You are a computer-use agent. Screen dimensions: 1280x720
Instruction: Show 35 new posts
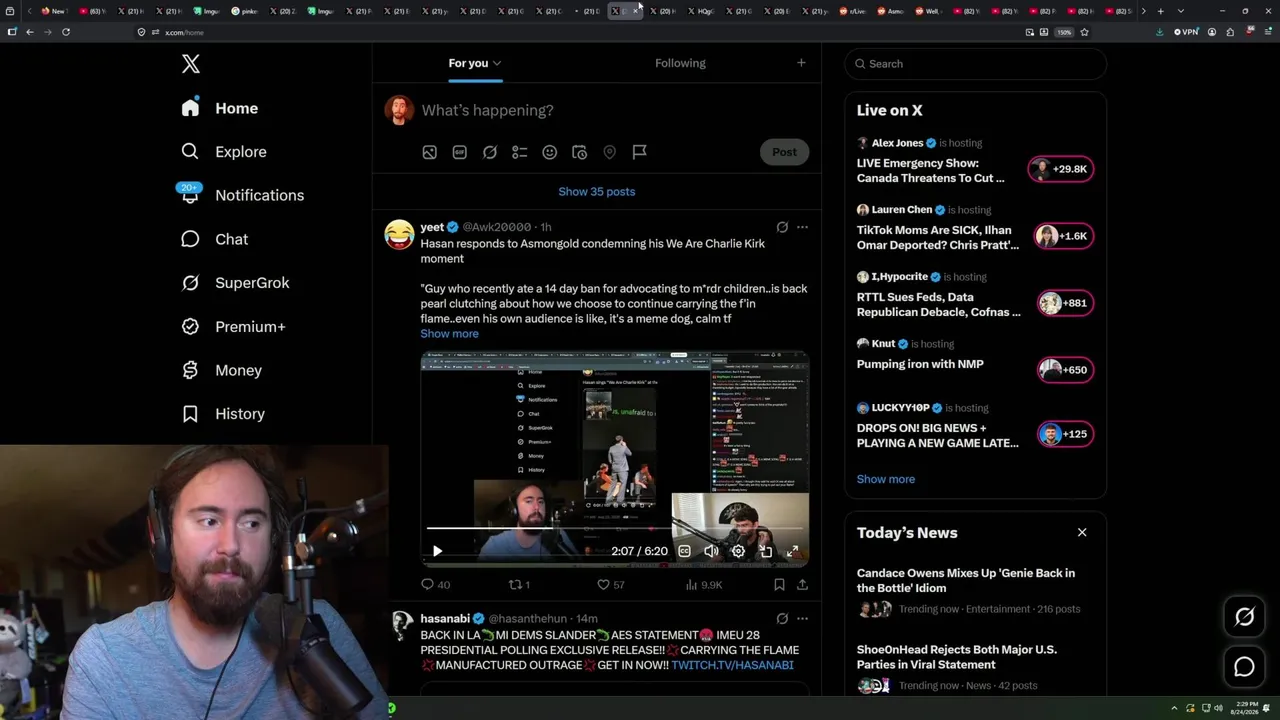[x=597, y=192]
